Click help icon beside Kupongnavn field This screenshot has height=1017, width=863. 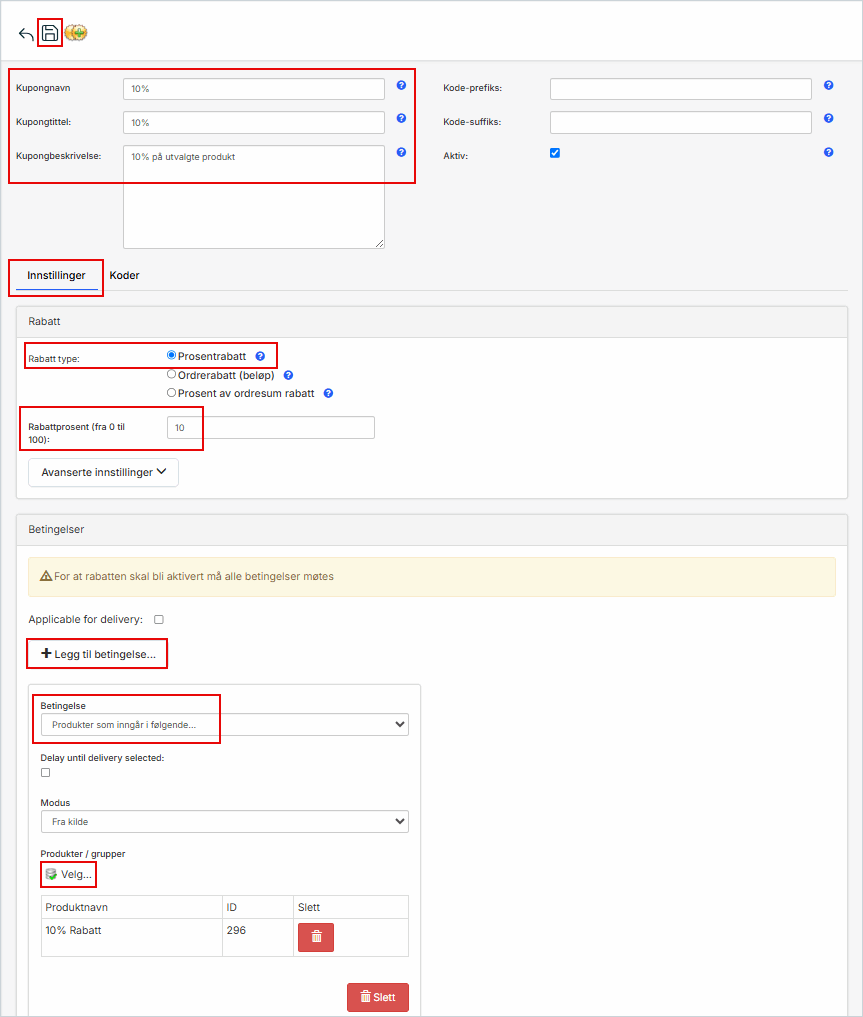[401, 86]
